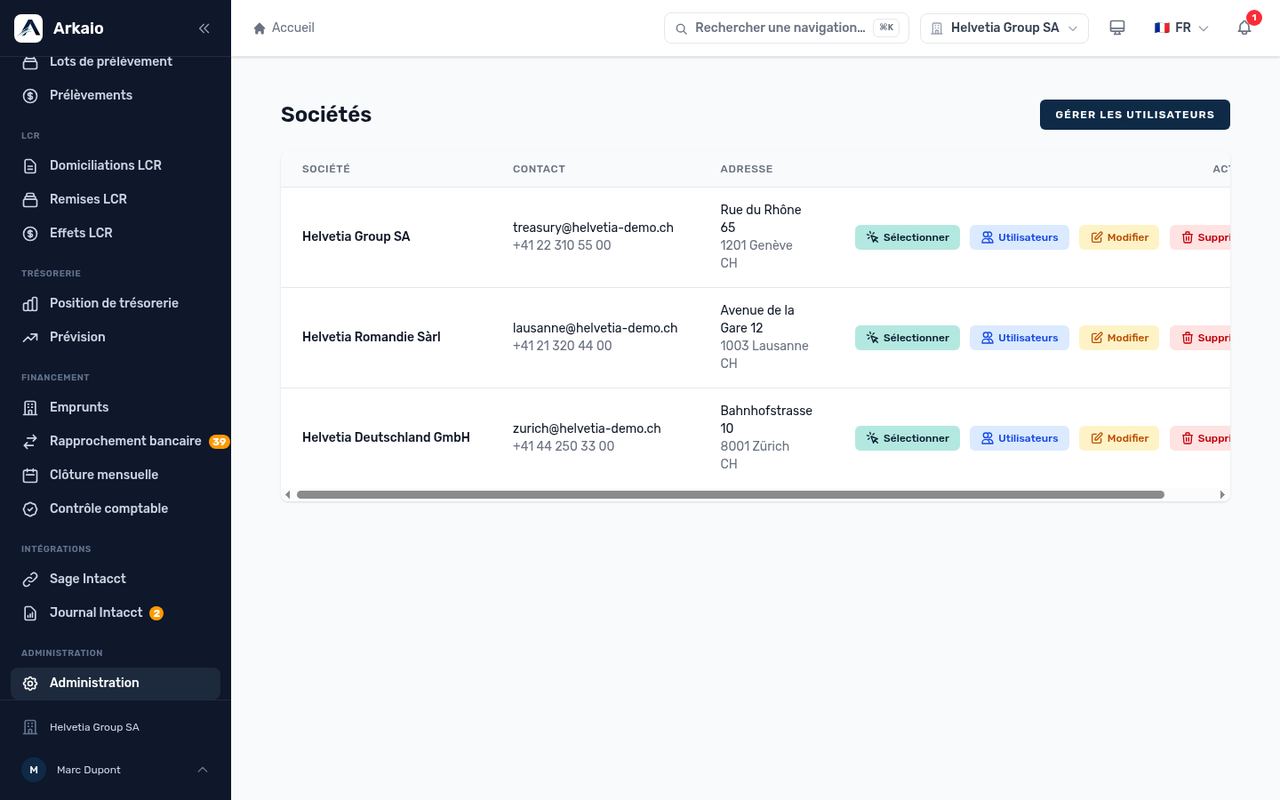
Task: Click the monitor display icon in header
Action: click(1117, 28)
